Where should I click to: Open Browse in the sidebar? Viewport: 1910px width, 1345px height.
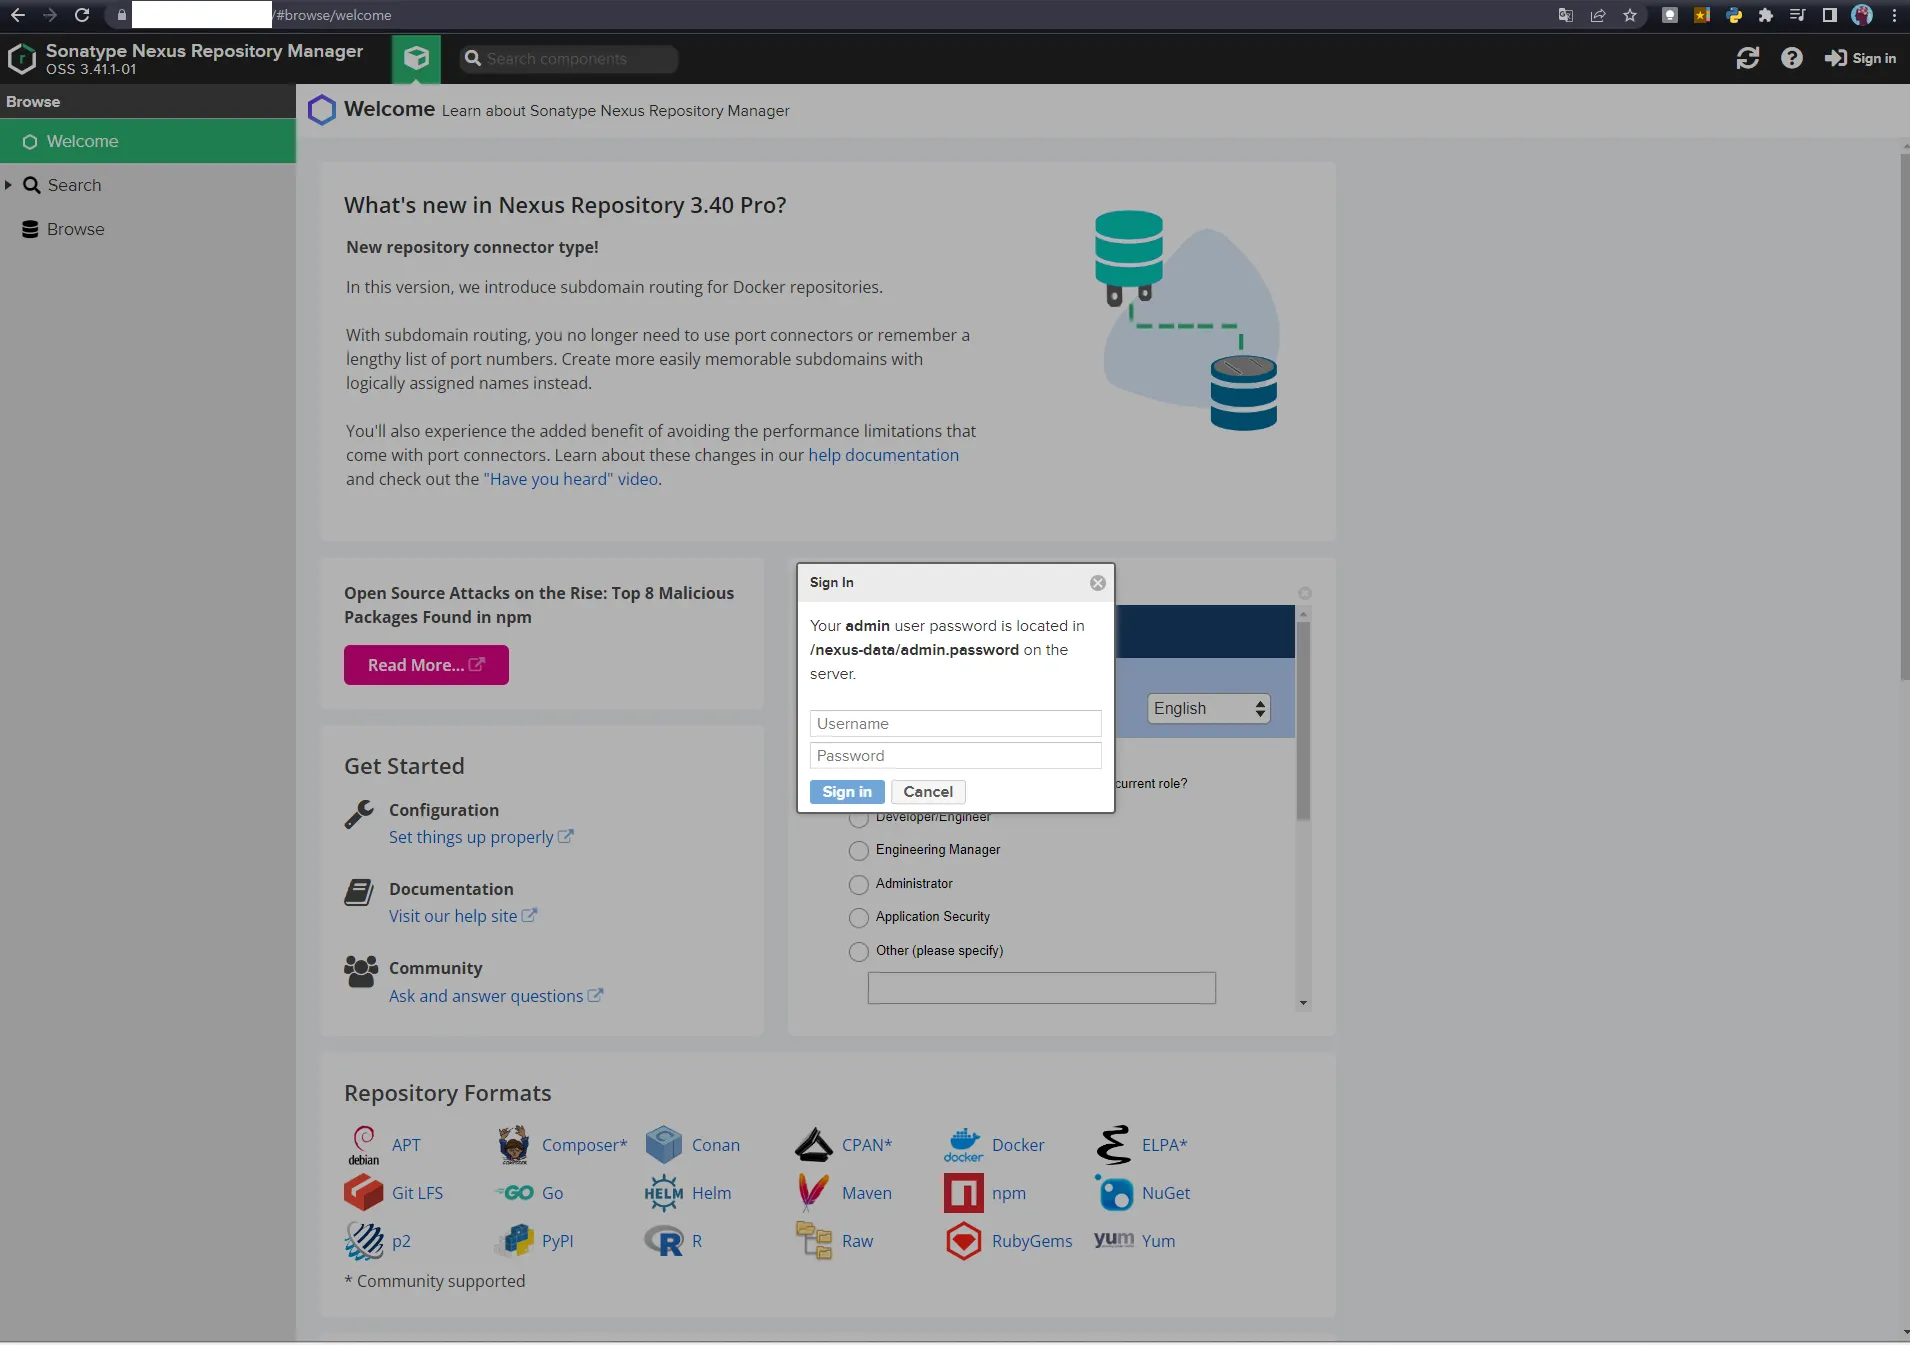[75, 229]
